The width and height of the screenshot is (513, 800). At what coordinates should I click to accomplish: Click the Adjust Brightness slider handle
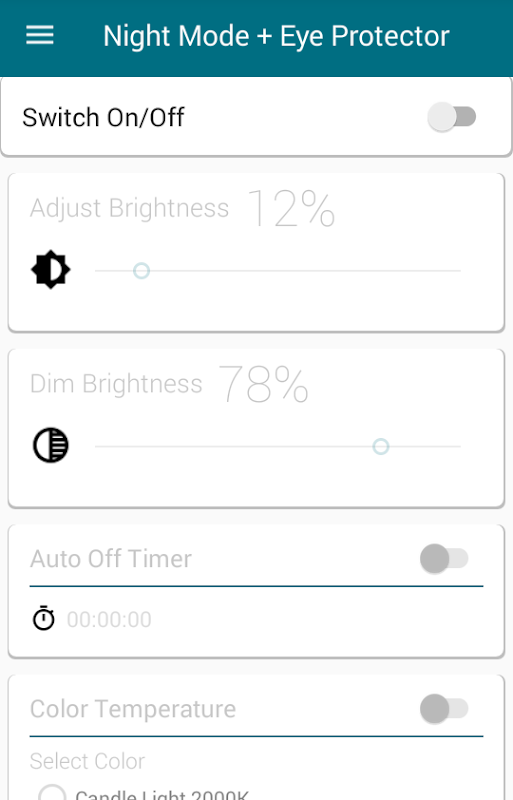[141, 270]
